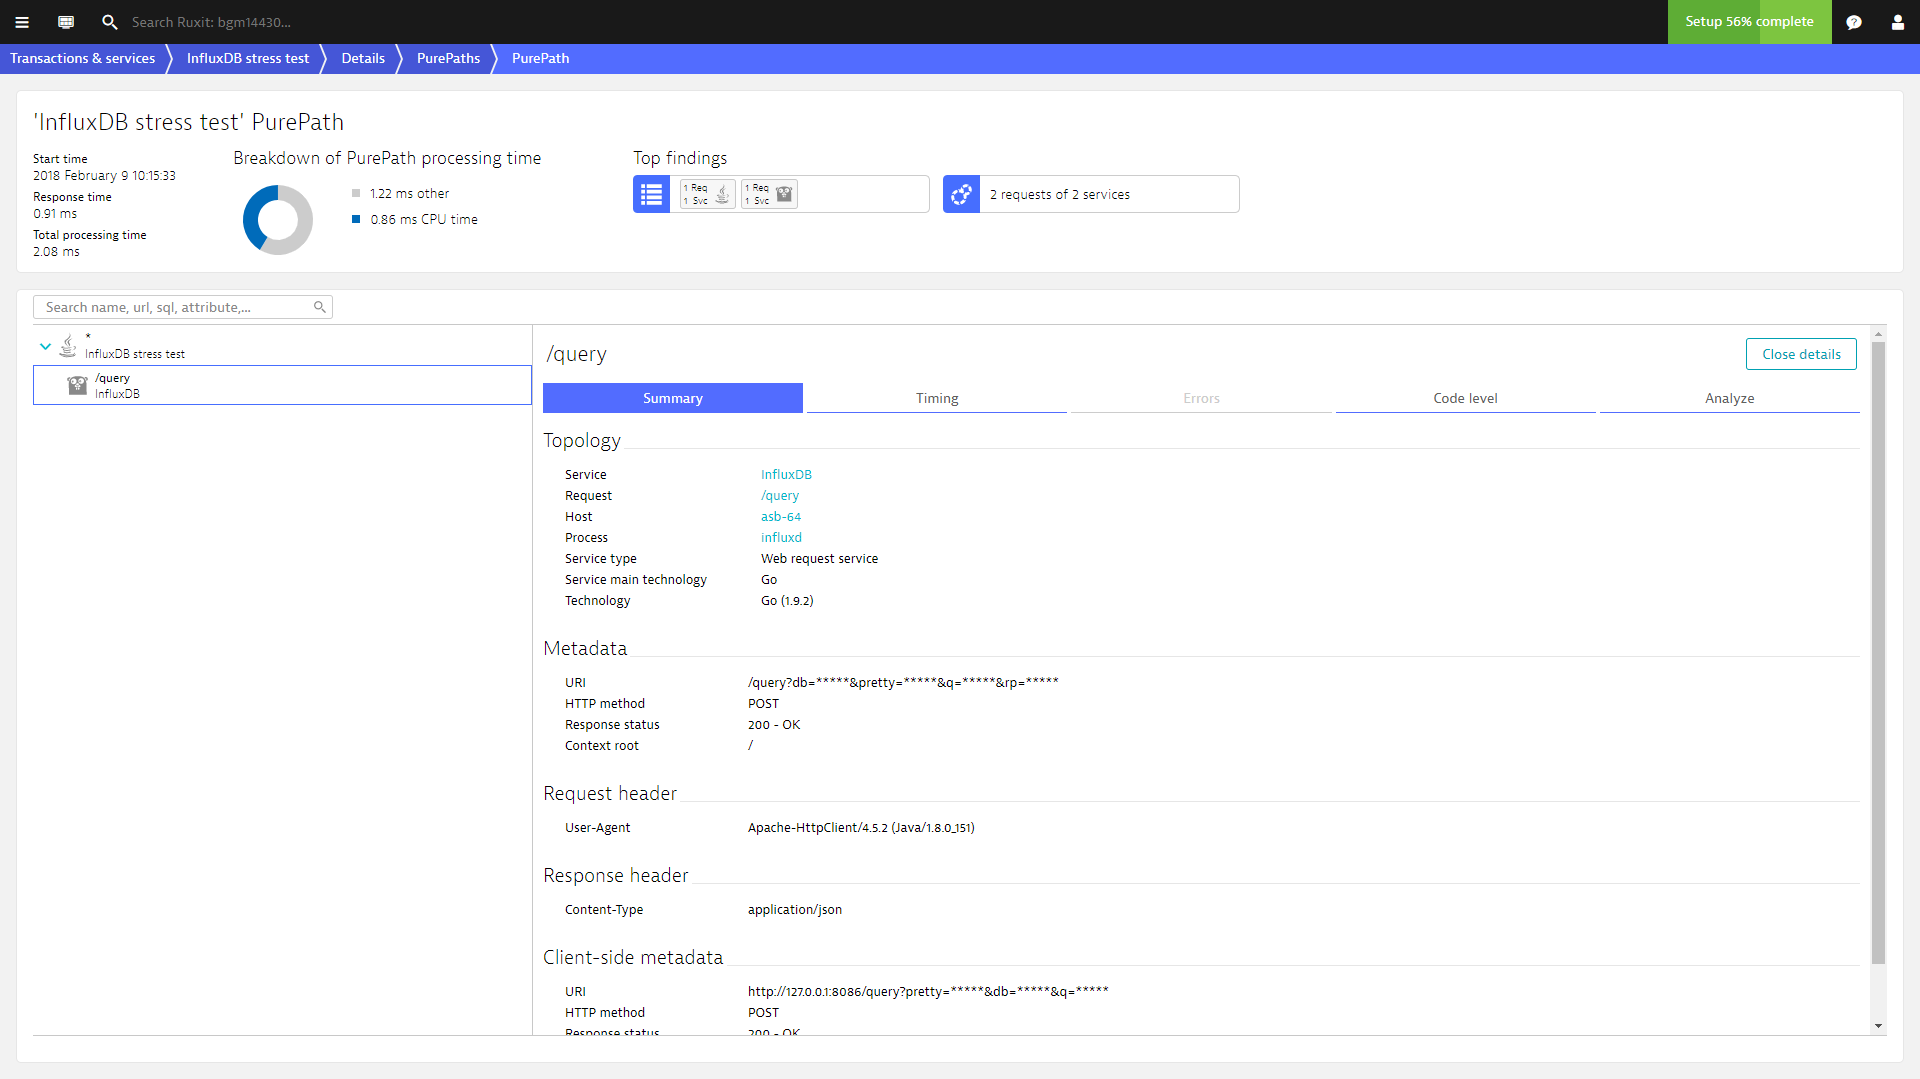Switch to the Summary tab
Viewport: 1920px width, 1079px height.
(673, 398)
